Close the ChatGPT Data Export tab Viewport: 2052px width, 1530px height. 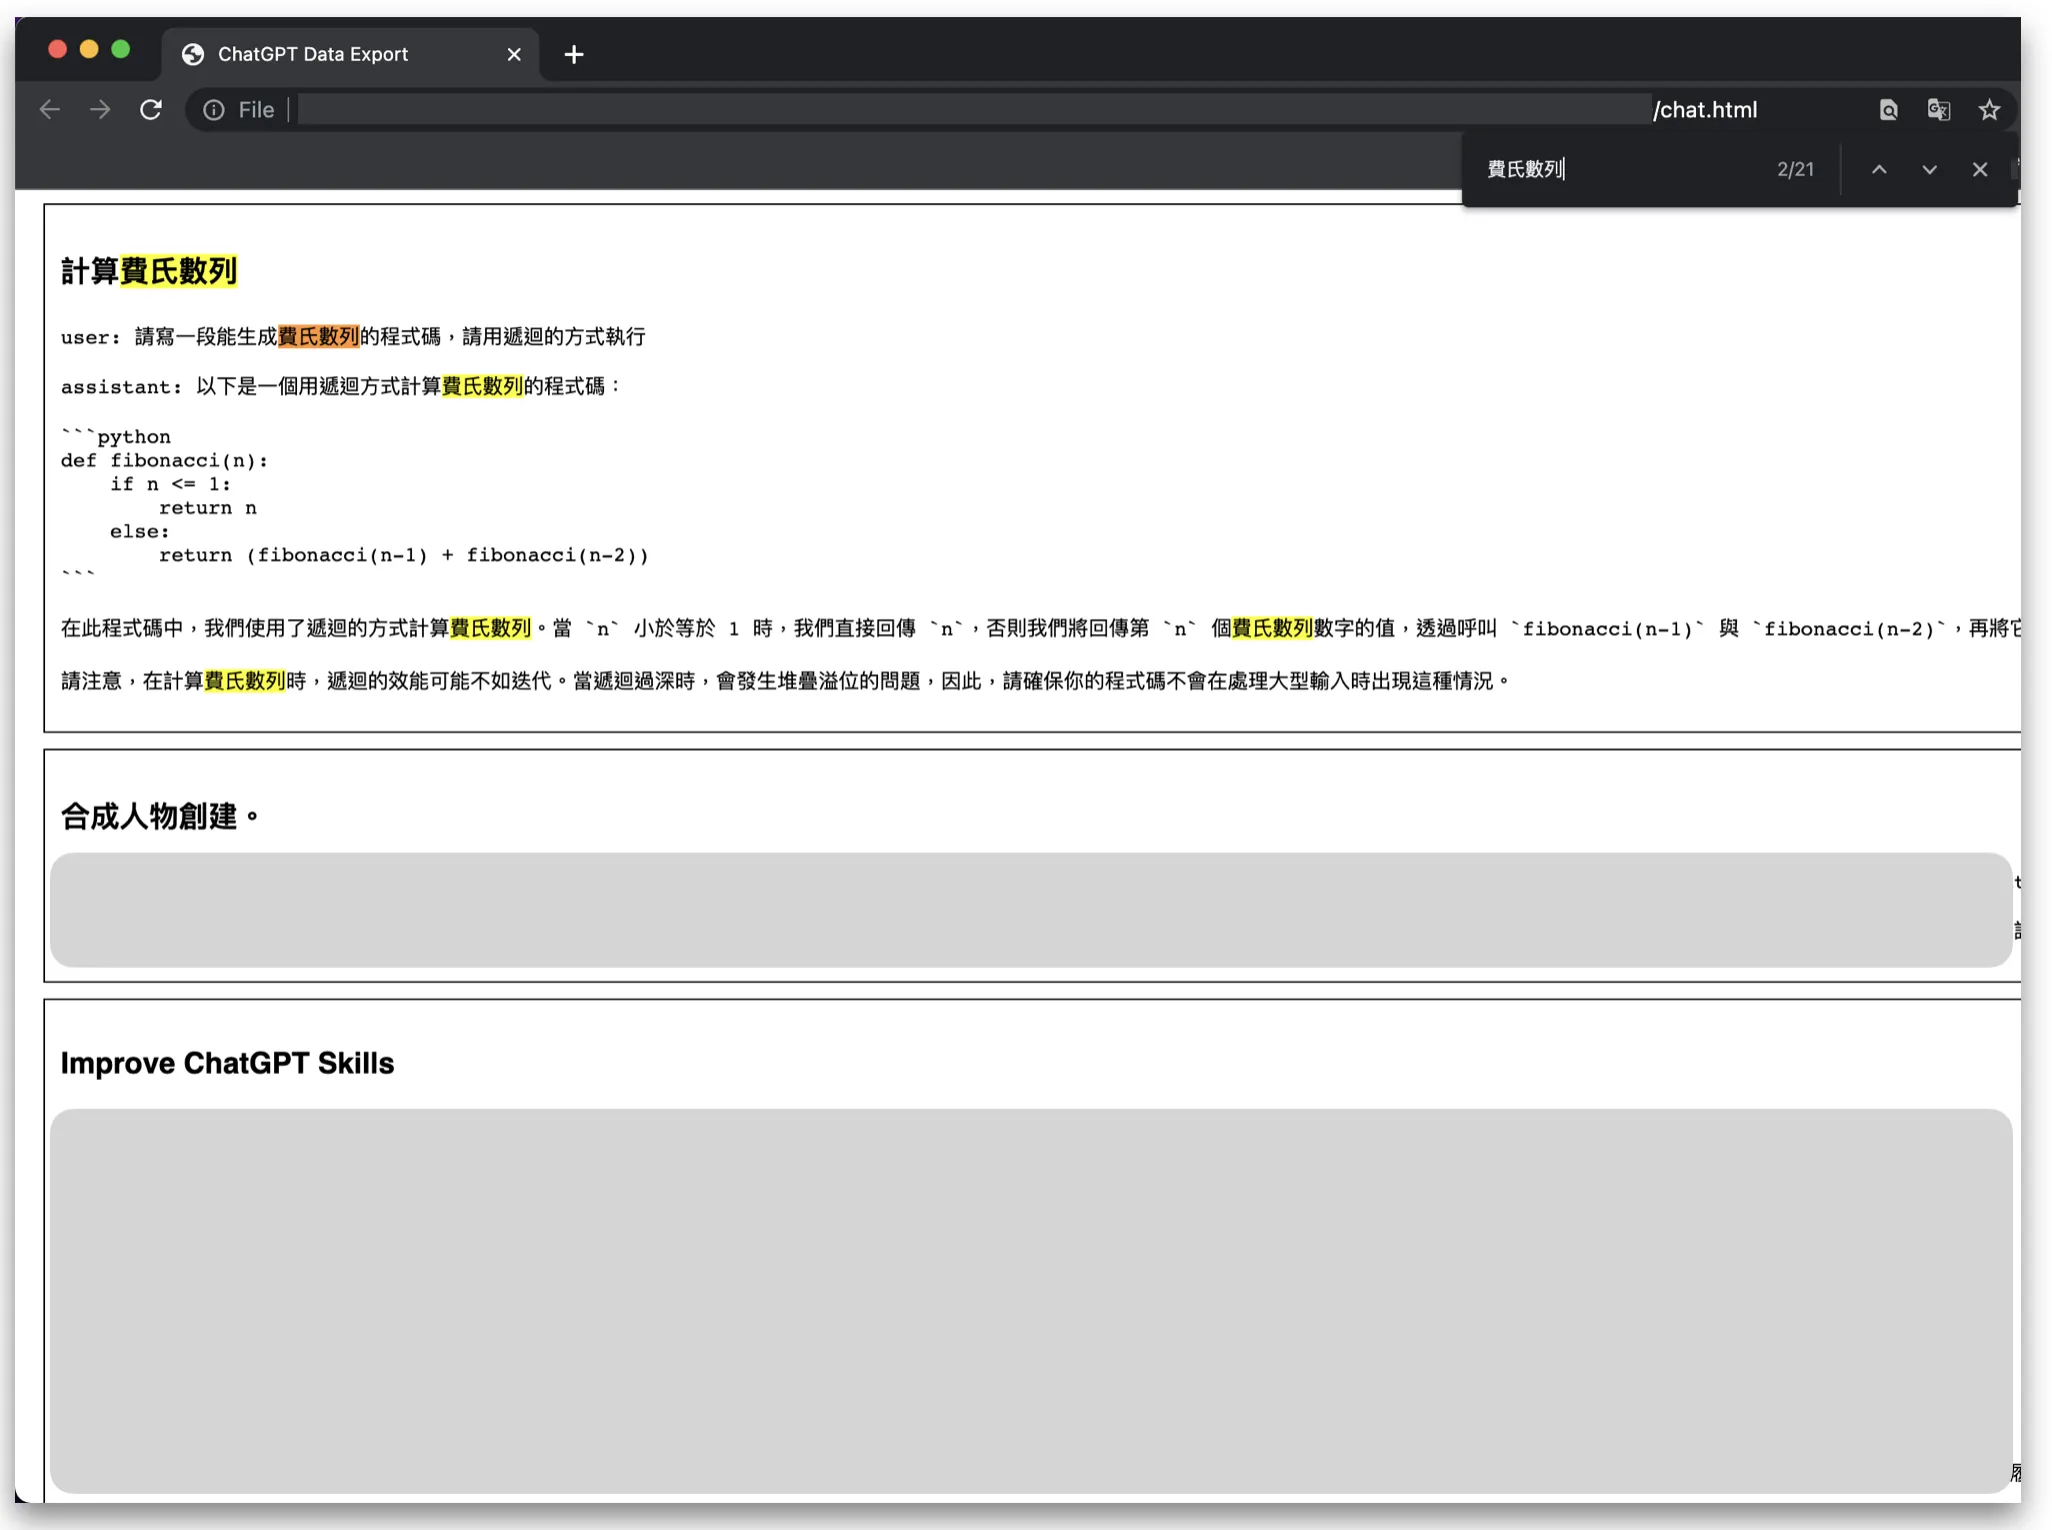(514, 55)
